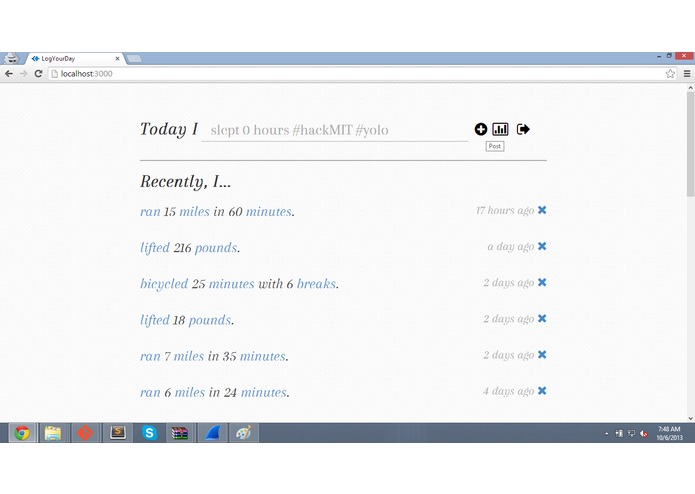
Task: Click the incognito icon in title bar
Action: tap(12, 58)
